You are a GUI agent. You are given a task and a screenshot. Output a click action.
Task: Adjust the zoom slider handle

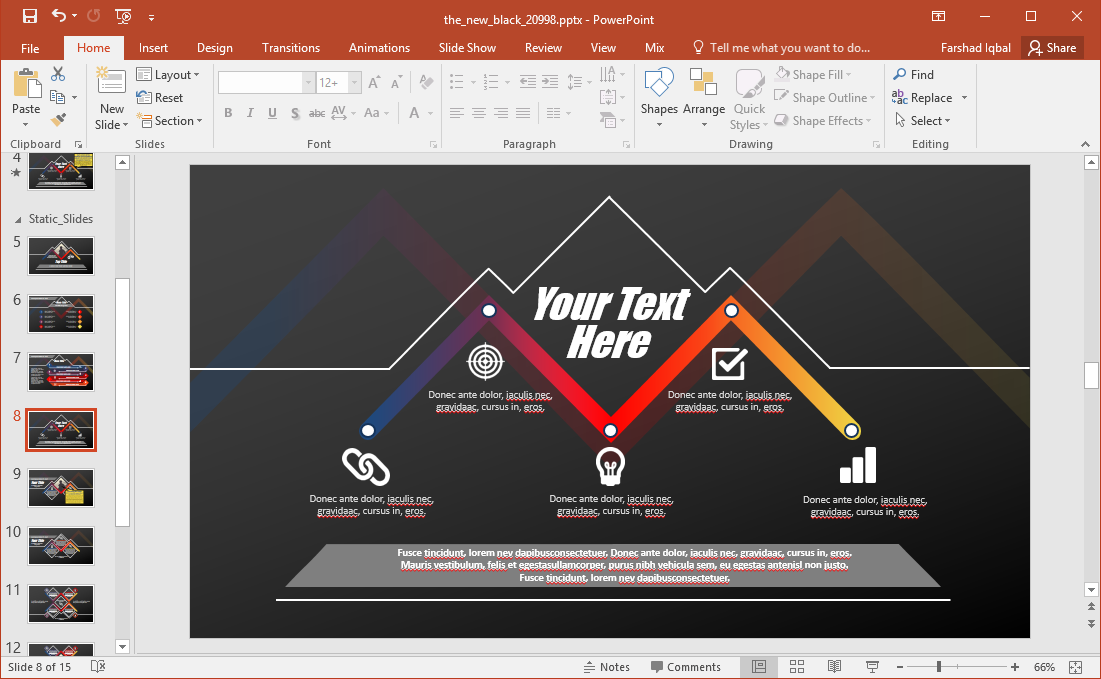[939, 667]
